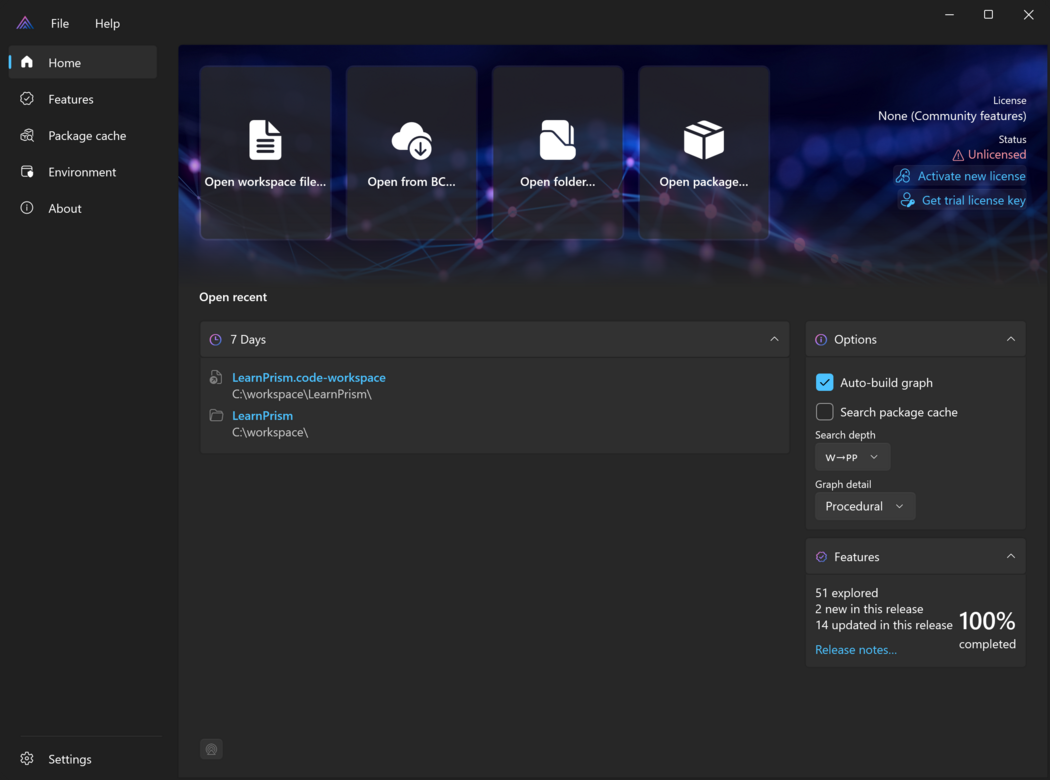Maximize the application window
This screenshot has width=1050, height=780.
point(988,15)
